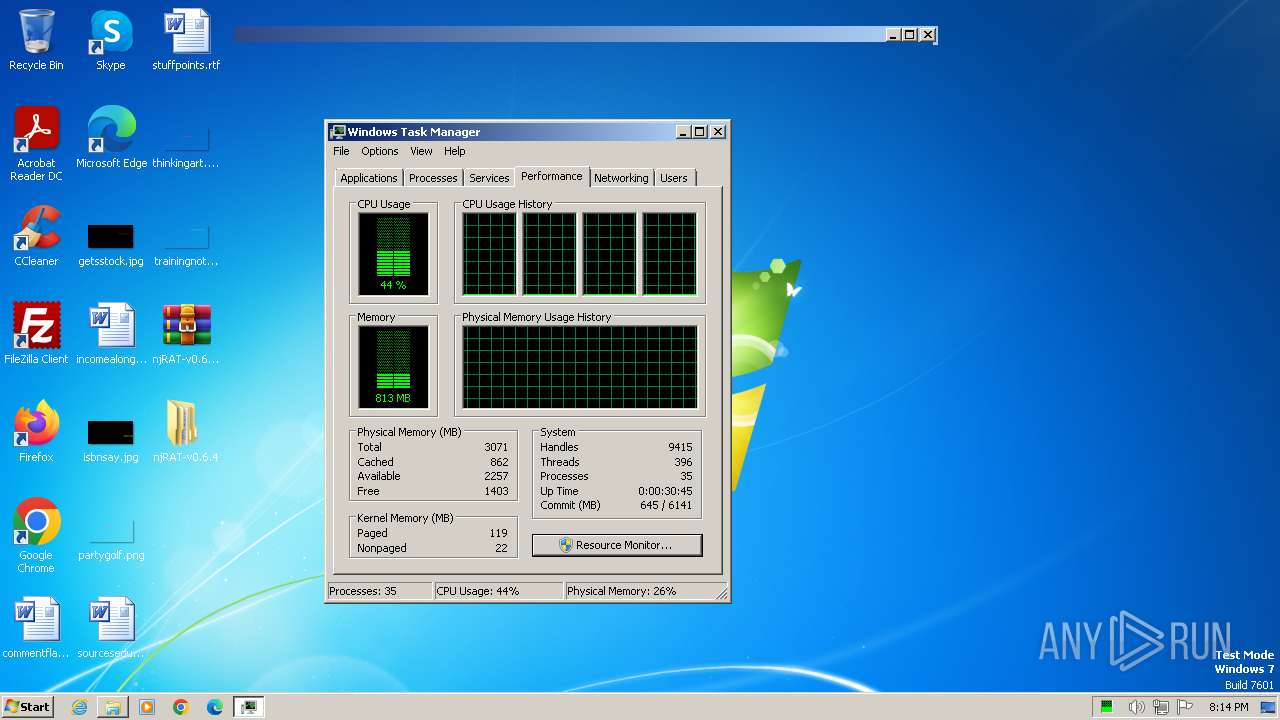This screenshot has height=720, width=1280.
Task: Switch to the Services tab
Action: point(489,178)
